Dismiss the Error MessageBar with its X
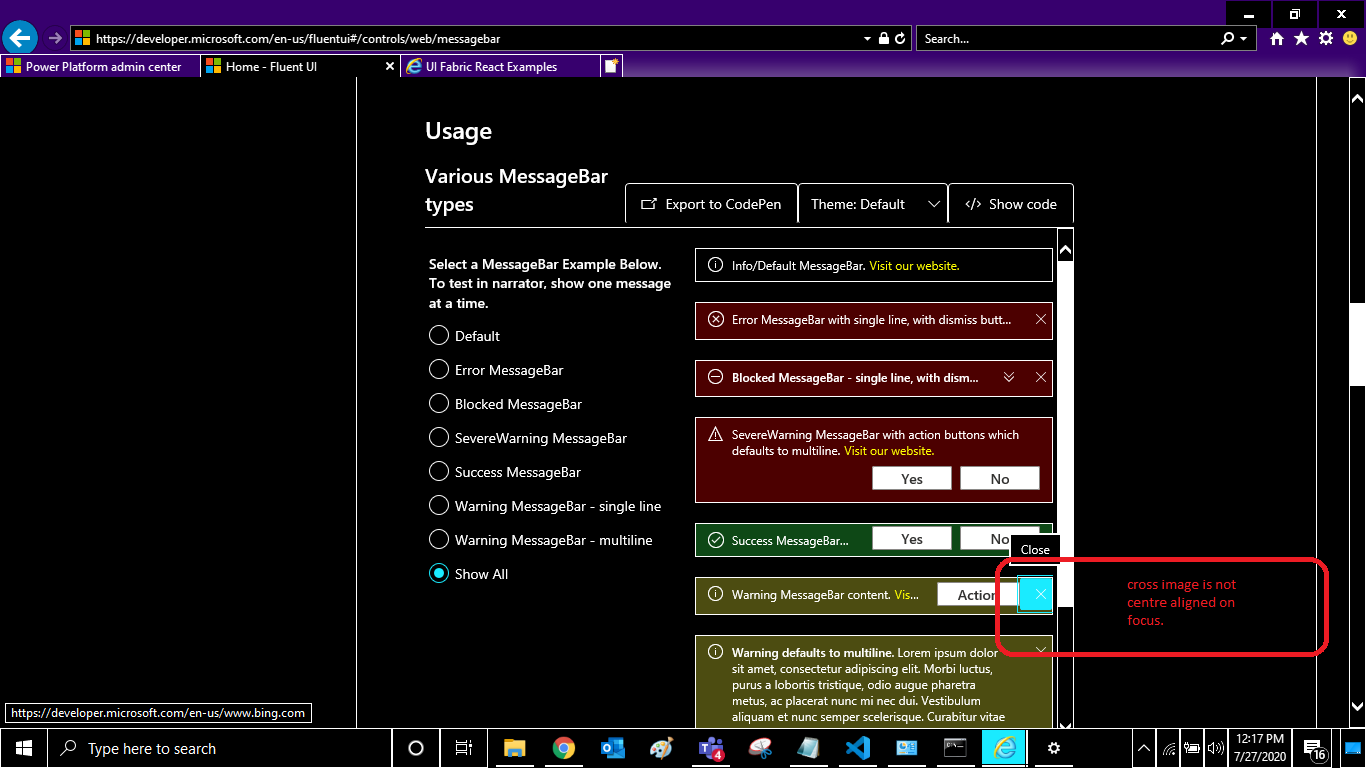1366x768 pixels. tap(1041, 320)
